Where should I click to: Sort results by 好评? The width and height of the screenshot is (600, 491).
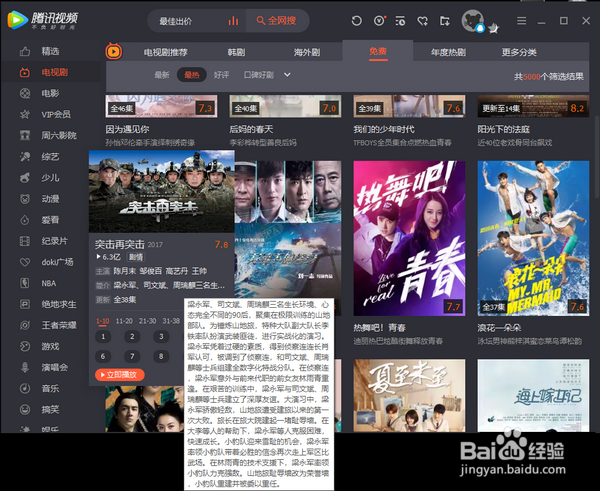(222, 75)
